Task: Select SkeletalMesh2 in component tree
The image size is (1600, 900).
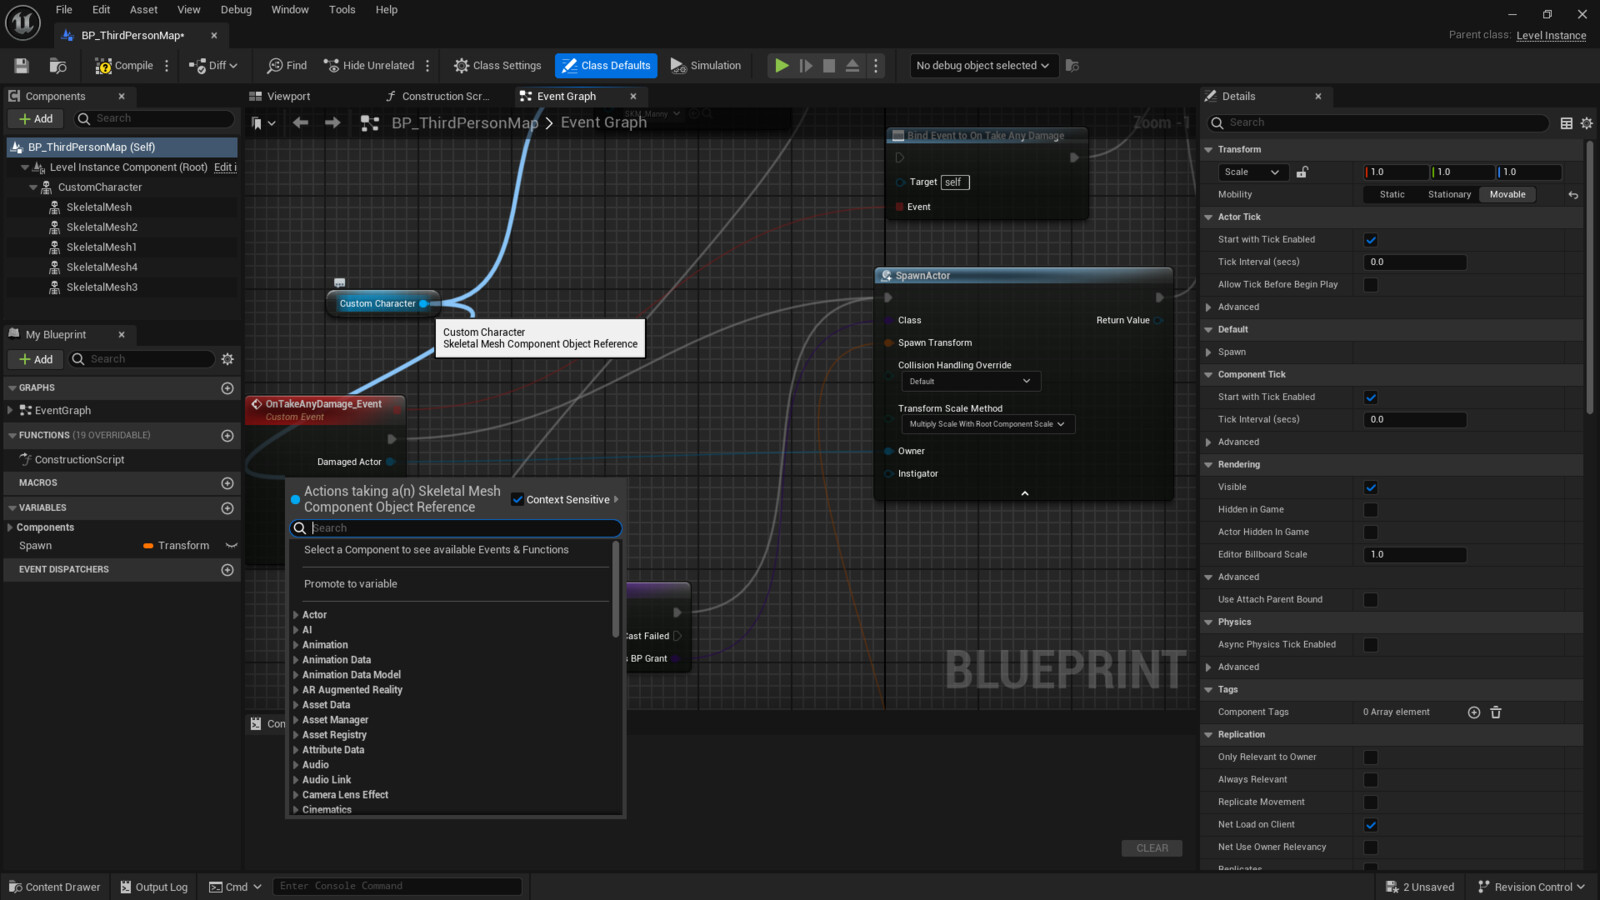Action: point(101,227)
